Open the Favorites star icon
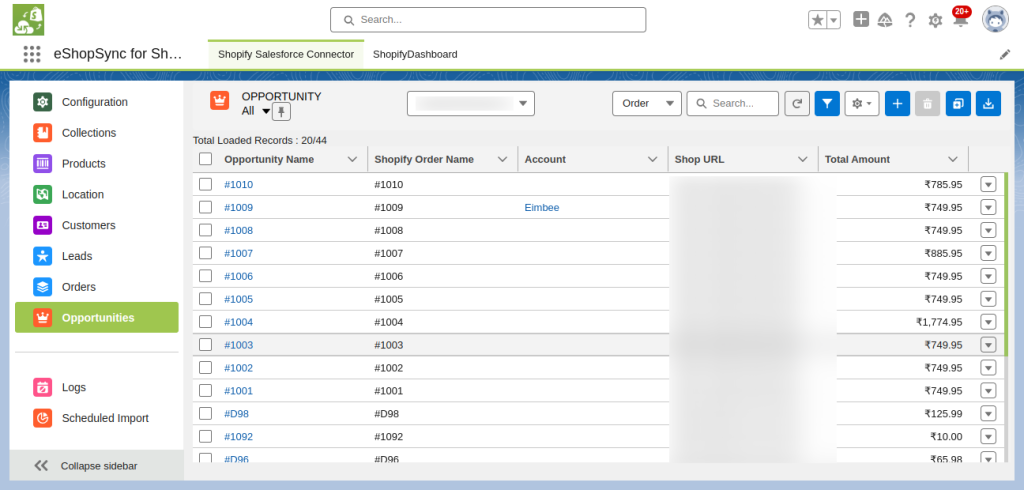Viewport: 1024px width, 490px height. [x=817, y=20]
